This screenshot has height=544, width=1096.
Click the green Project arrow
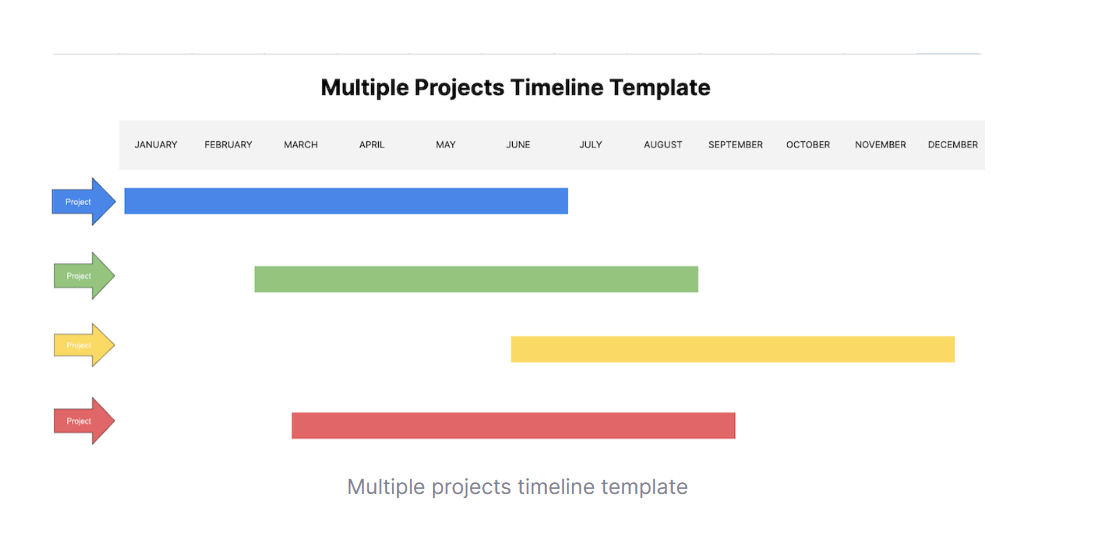coord(85,276)
